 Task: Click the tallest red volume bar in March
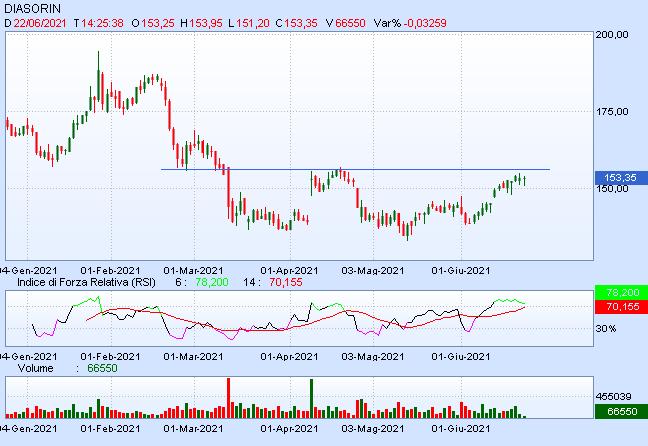pyautogui.click(x=229, y=398)
